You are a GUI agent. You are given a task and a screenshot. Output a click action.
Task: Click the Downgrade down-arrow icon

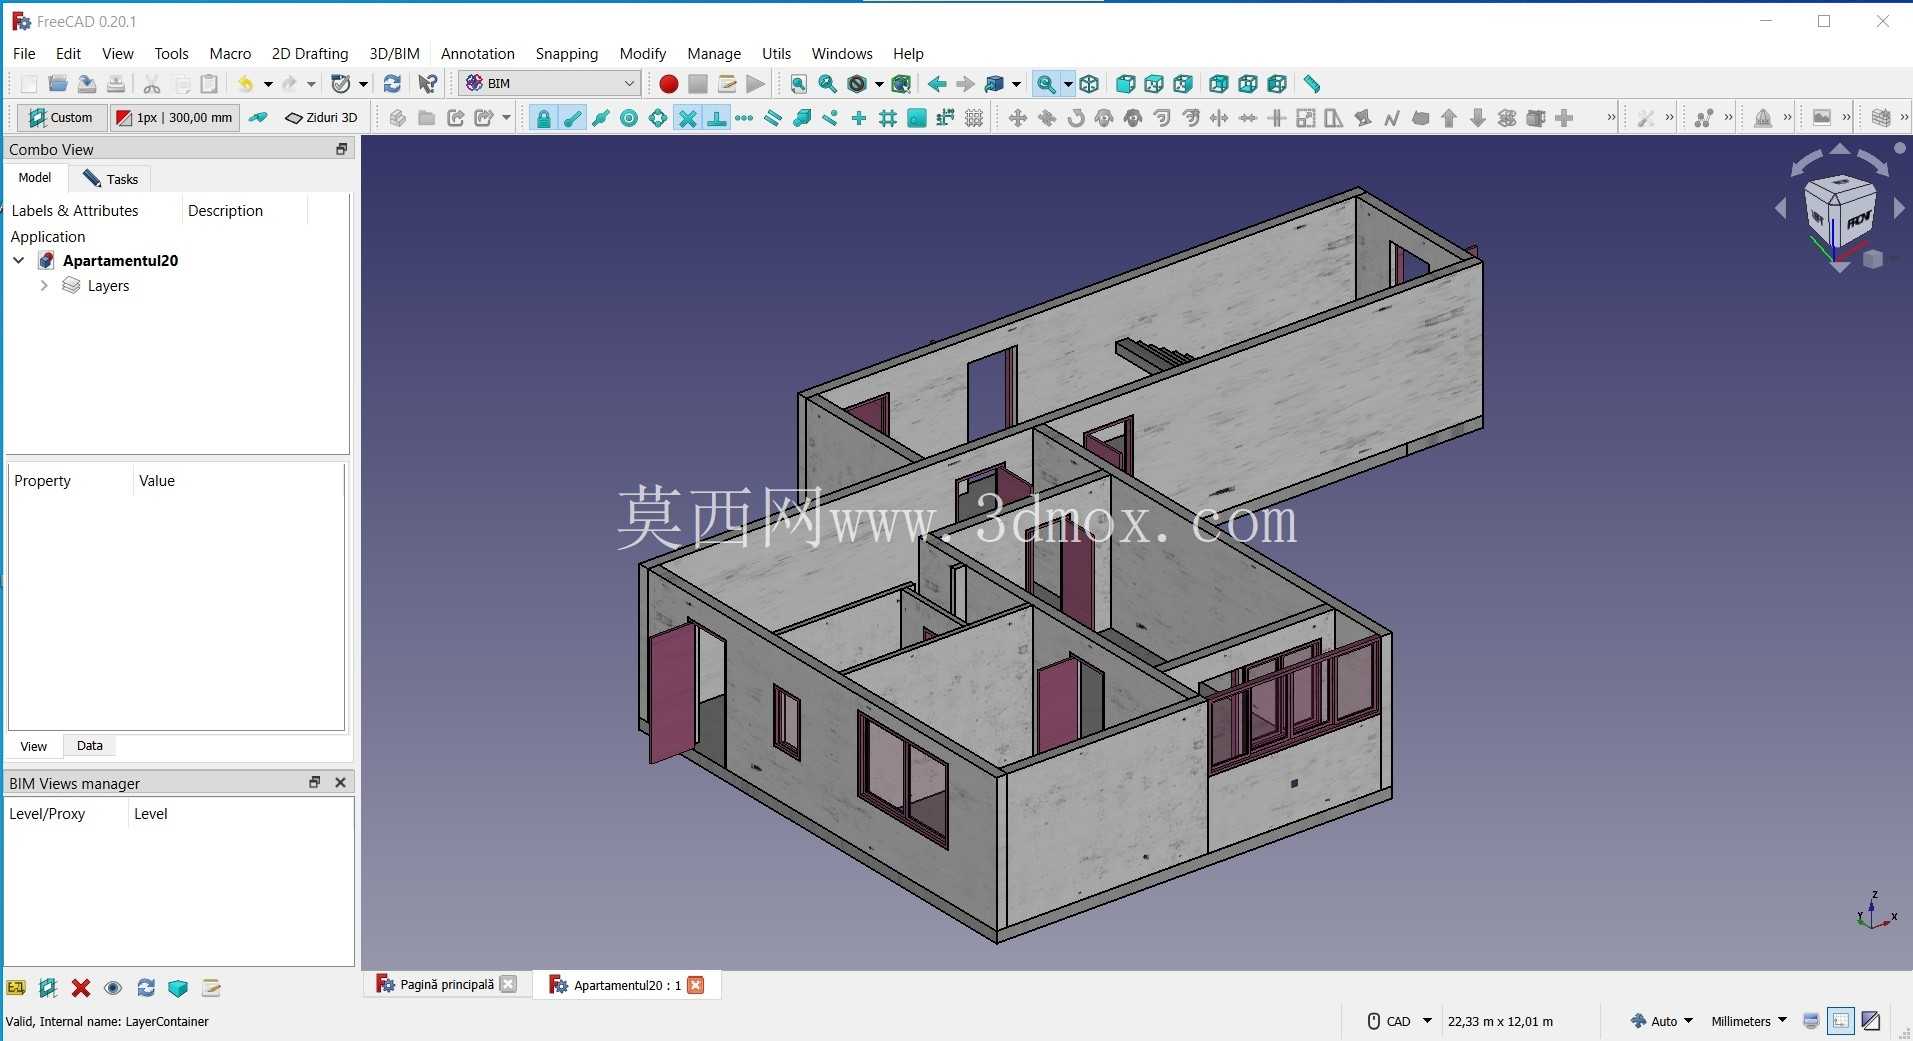coord(1478,118)
